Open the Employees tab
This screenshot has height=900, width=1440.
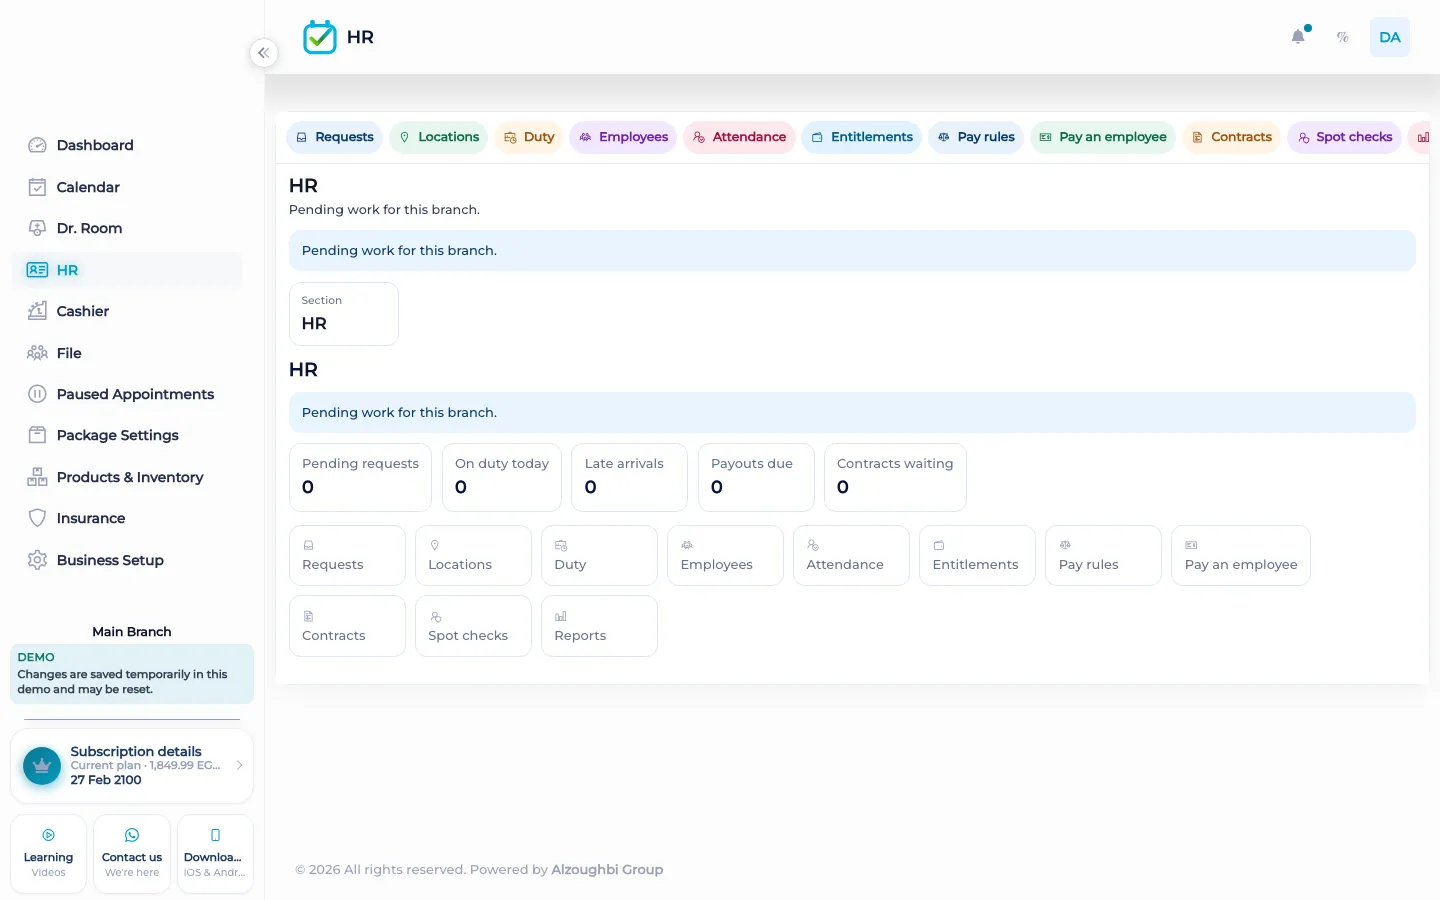point(623,137)
